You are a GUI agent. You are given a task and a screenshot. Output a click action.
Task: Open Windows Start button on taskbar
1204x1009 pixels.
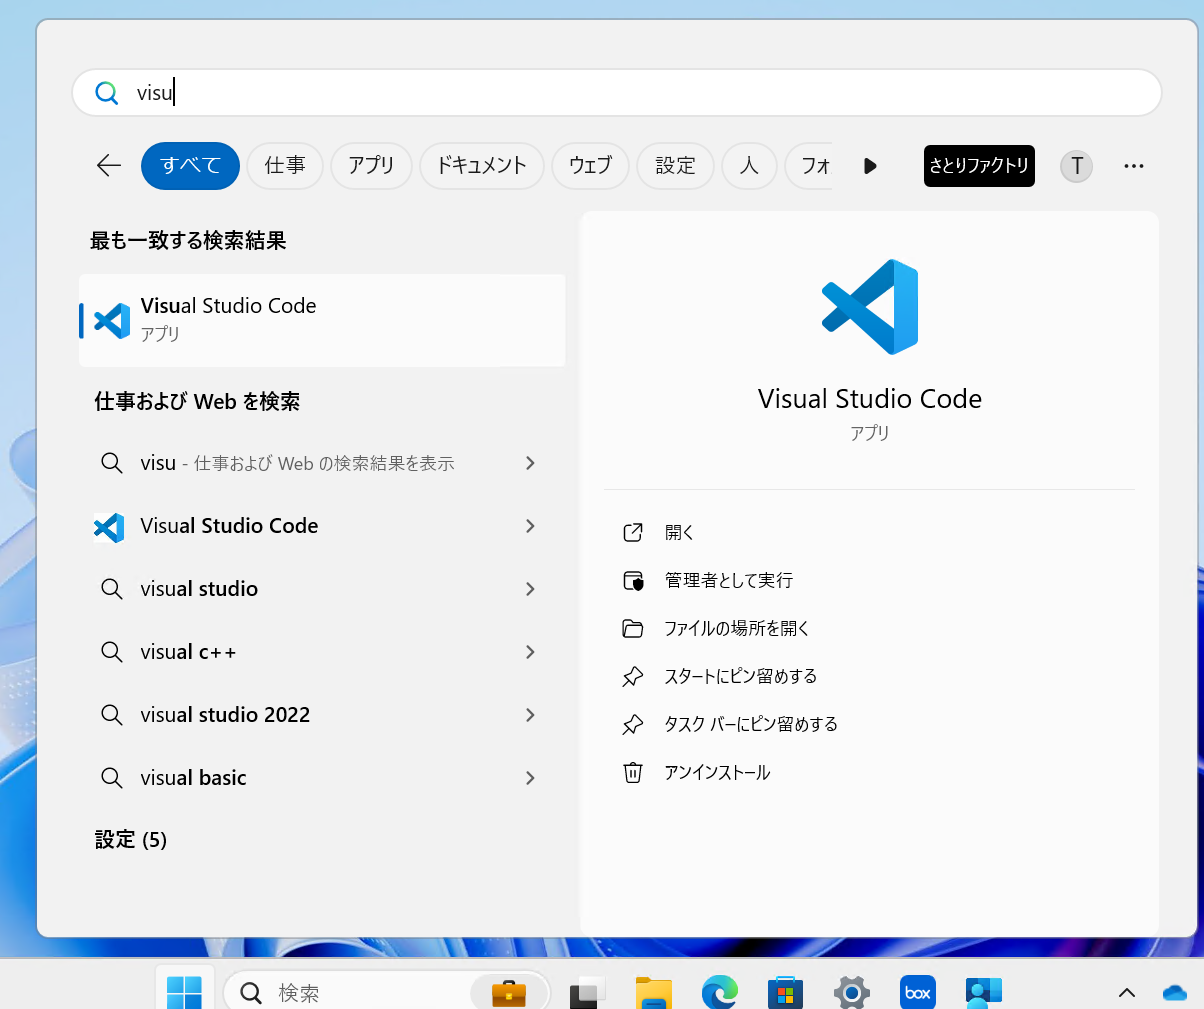point(184,993)
